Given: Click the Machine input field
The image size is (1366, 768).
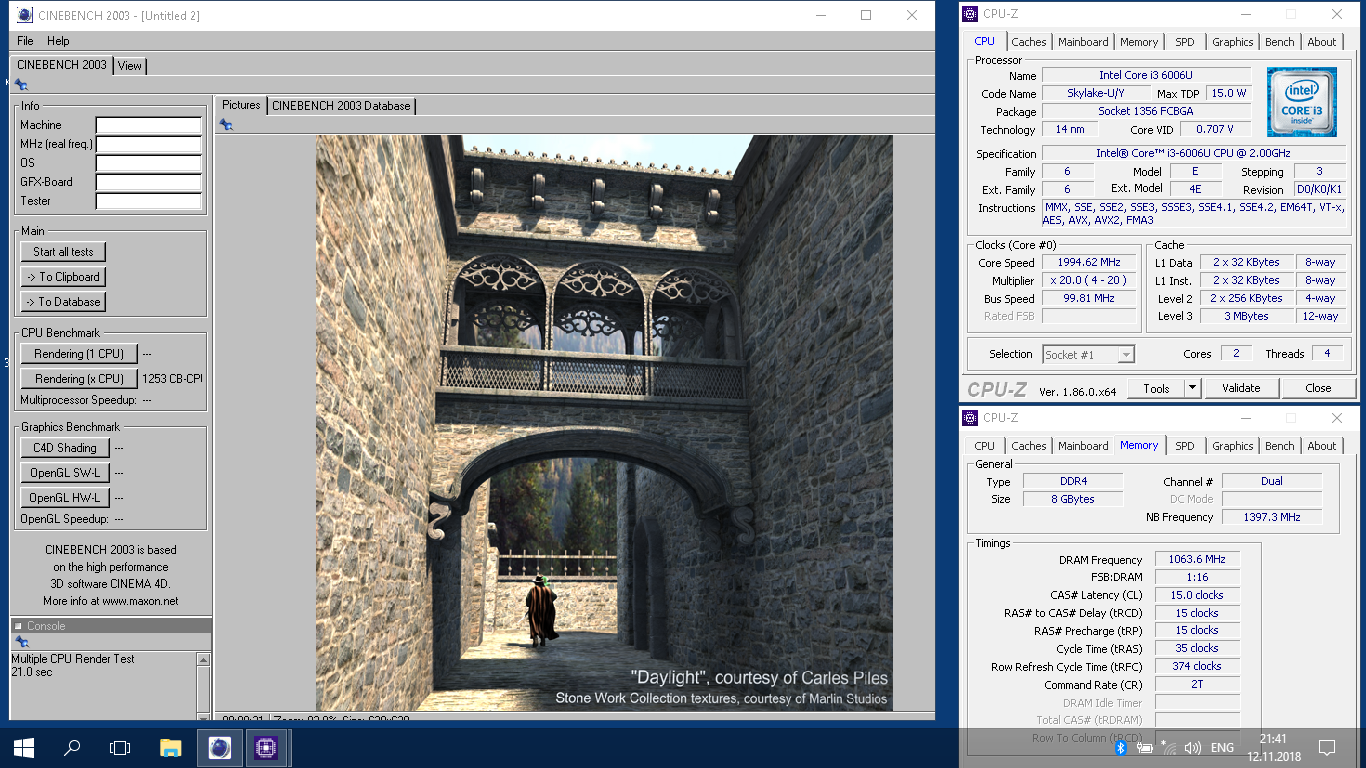Looking at the screenshot, I should [149, 126].
